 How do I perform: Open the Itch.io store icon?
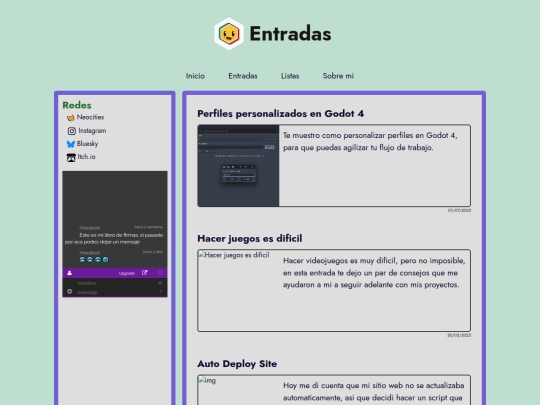point(71,157)
